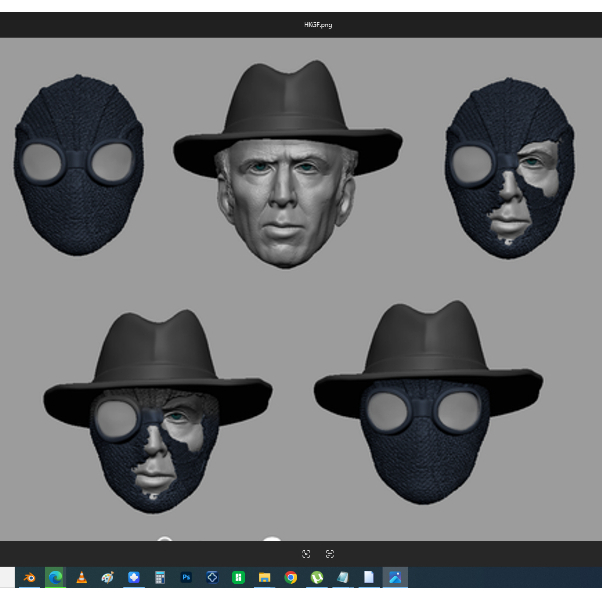Open the Calculator taskbar icon
Image resolution: width=602 pixels, height=602 pixels.
(160, 577)
